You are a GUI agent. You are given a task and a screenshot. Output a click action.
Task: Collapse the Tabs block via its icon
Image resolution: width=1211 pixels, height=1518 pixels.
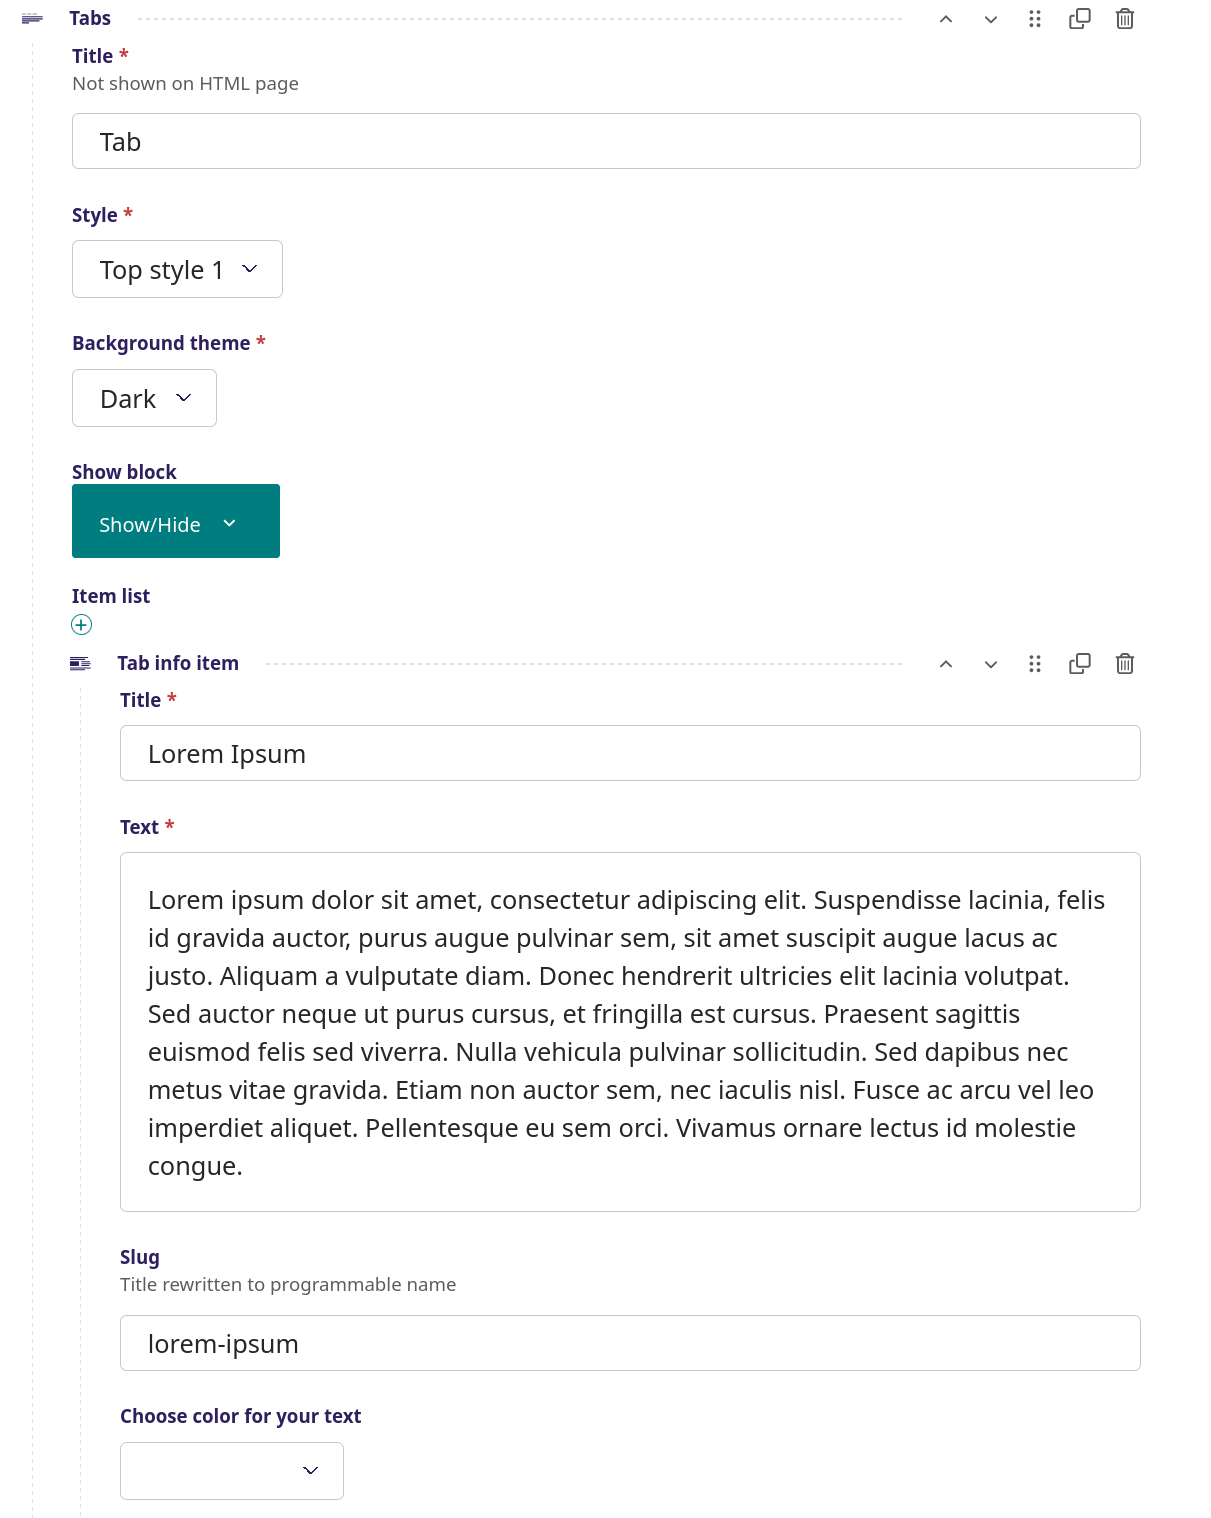click(32, 18)
